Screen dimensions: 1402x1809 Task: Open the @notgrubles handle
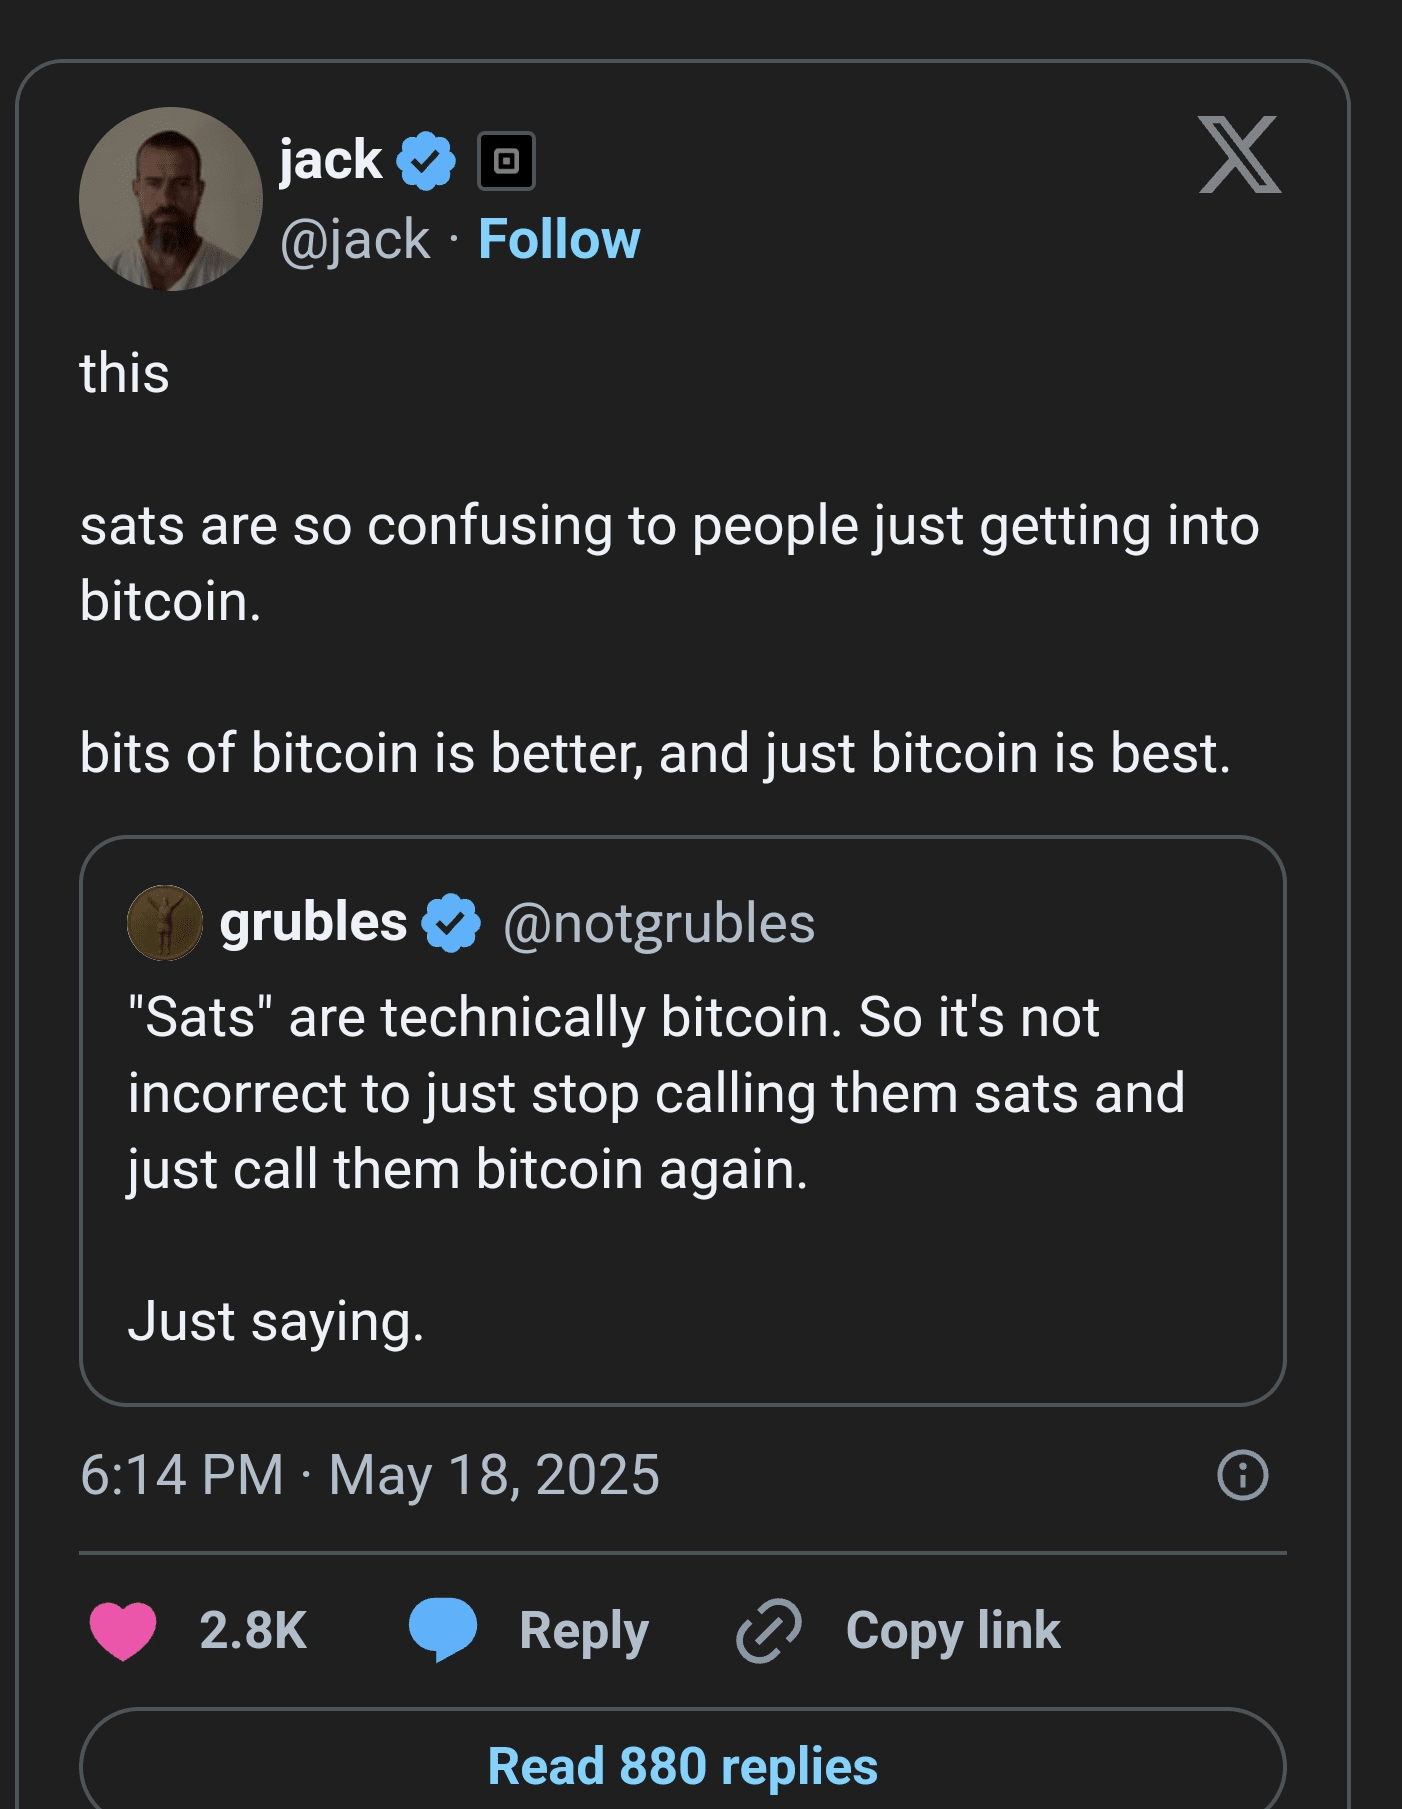[659, 923]
